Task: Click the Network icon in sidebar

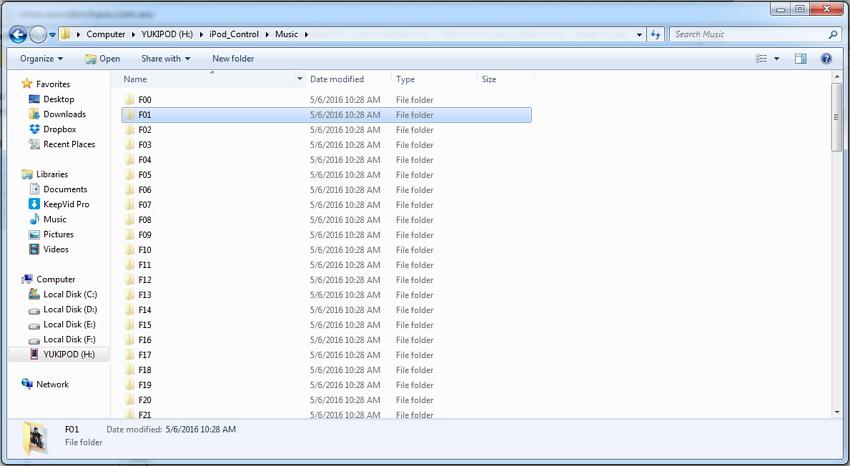Action: pyautogui.click(x=52, y=384)
